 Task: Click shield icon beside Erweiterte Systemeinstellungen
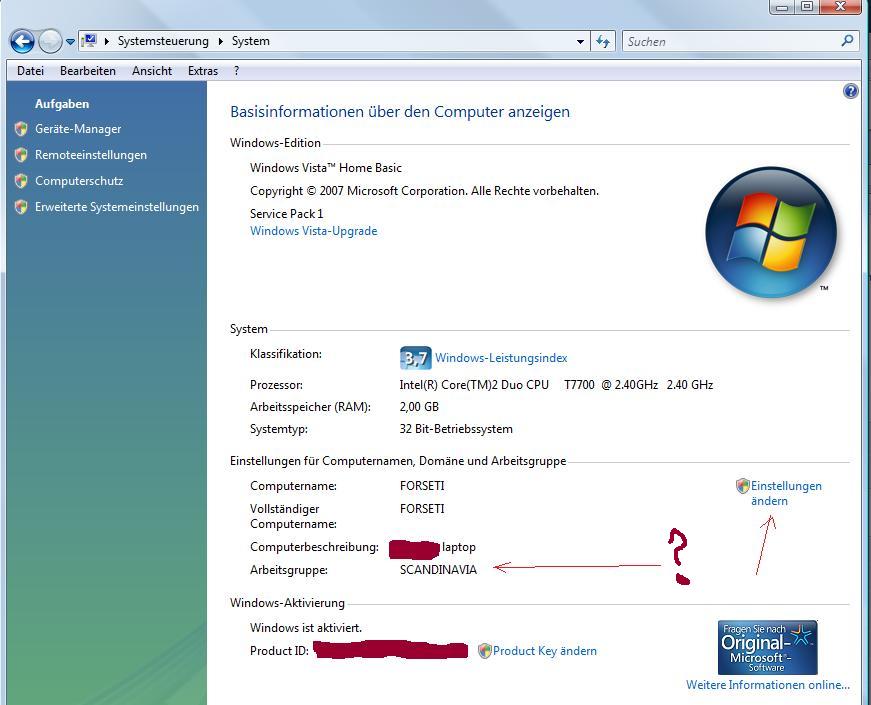click(21, 207)
